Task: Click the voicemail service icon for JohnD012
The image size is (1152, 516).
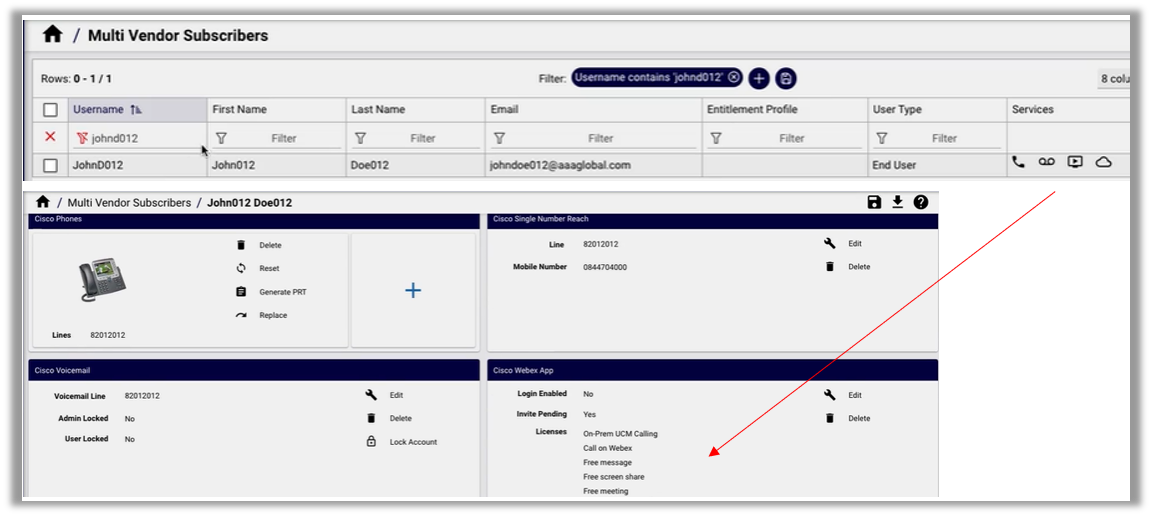Action: click(1046, 162)
